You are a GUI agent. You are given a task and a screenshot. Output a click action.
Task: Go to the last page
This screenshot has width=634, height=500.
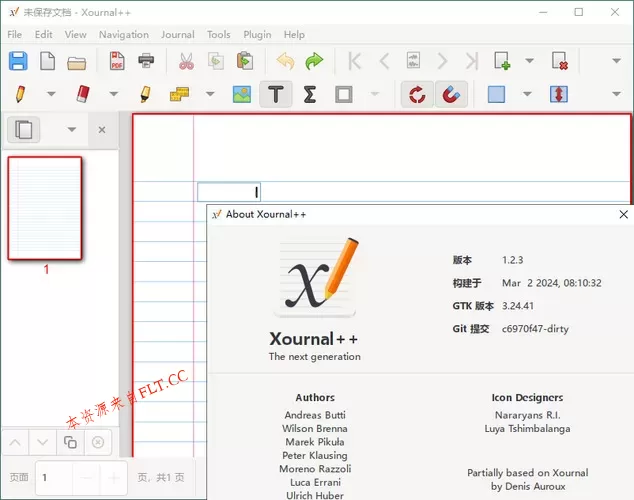471,61
